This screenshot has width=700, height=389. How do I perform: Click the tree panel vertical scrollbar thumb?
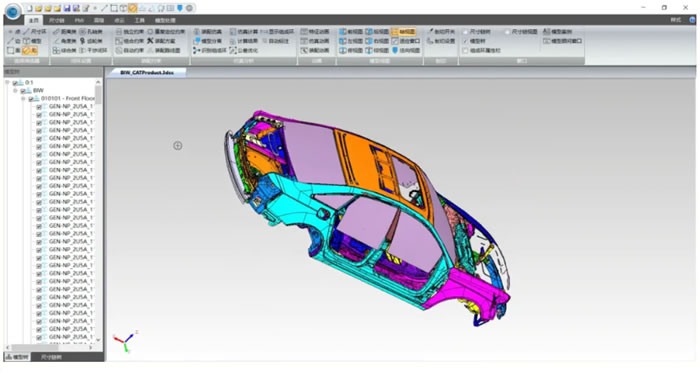tap(98, 95)
